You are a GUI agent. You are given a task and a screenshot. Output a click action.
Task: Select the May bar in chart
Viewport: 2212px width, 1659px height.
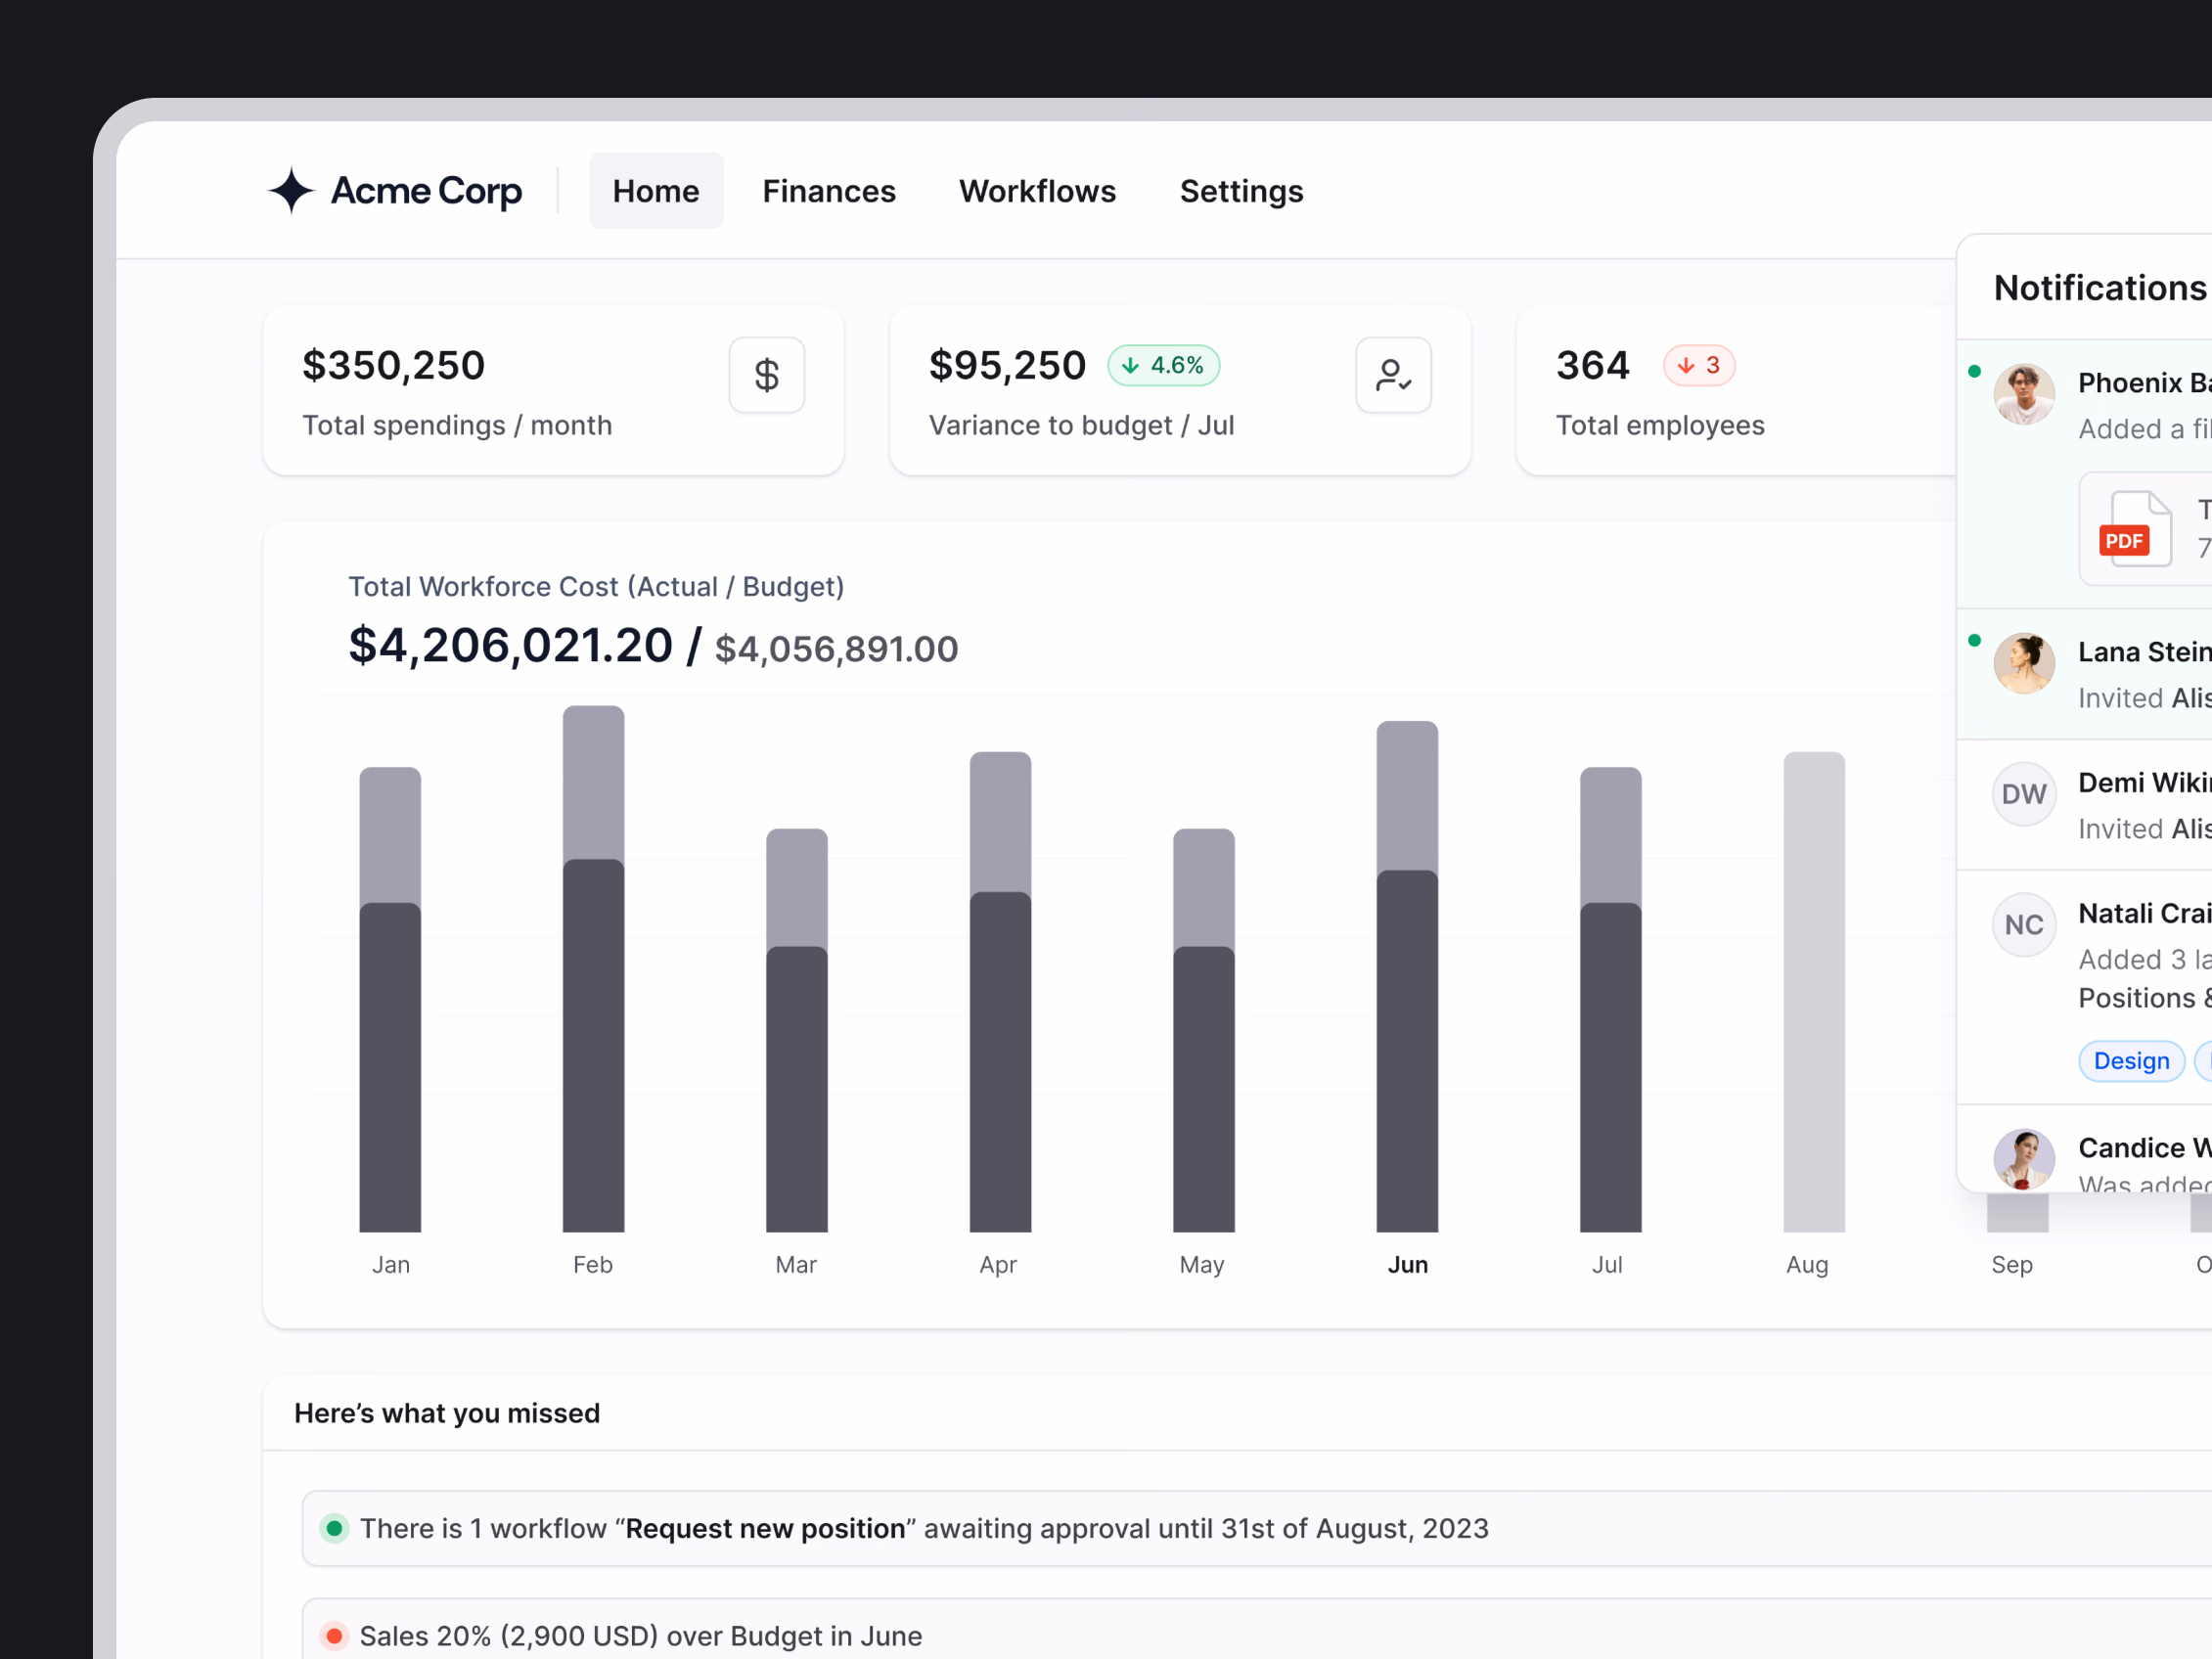click(x=1204, y=1031)
